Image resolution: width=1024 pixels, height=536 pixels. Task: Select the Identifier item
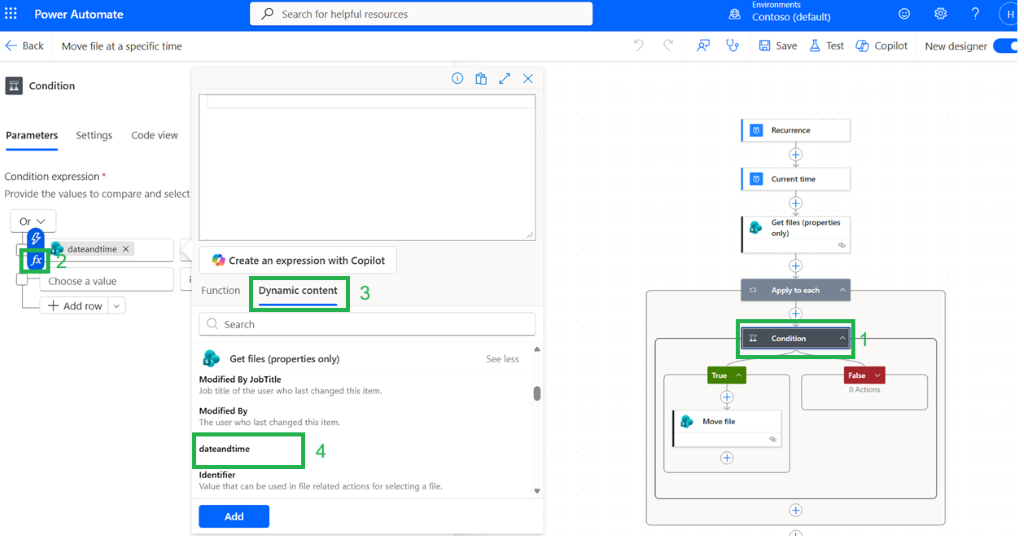click(321, 480)
